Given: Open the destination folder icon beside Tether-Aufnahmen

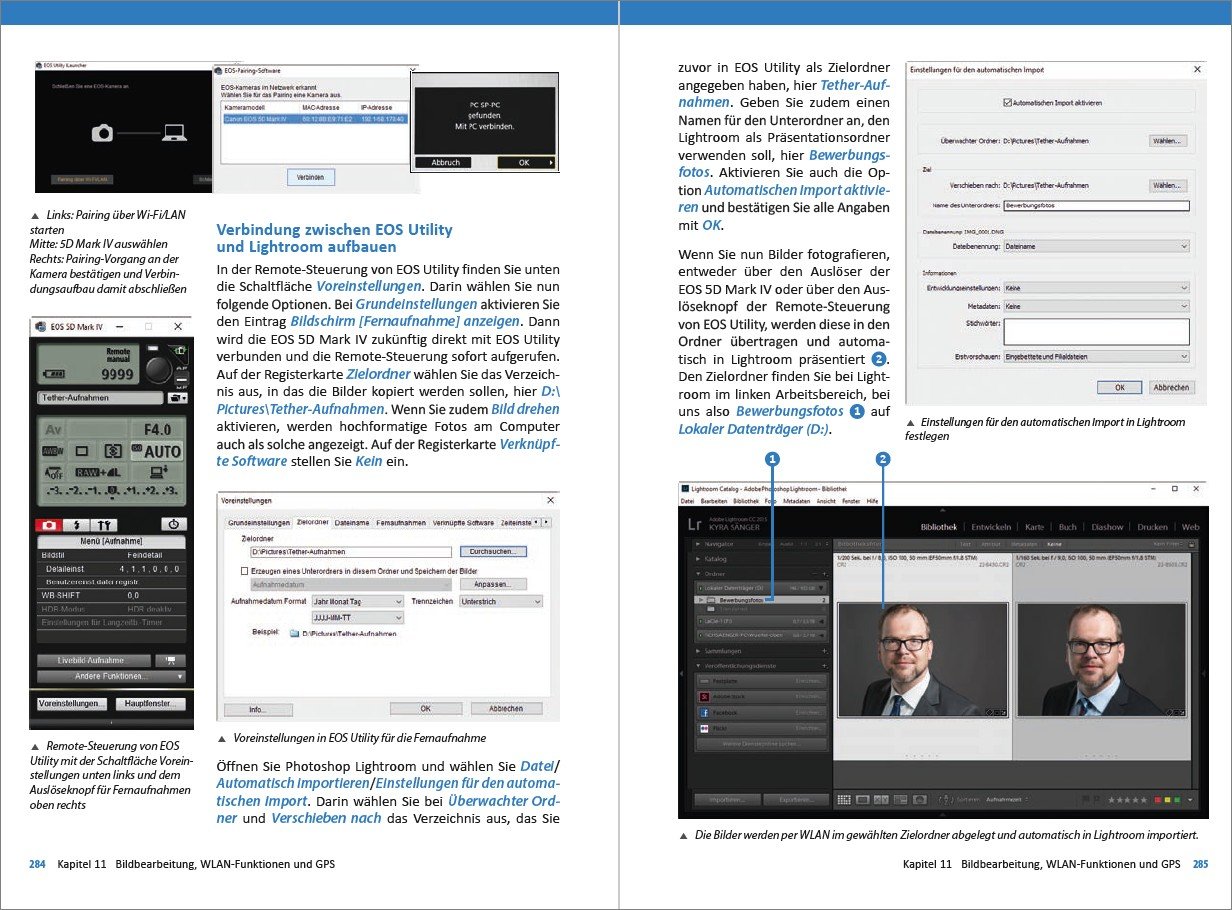Looking at the screenshot, I should click(x=177, y=398).
